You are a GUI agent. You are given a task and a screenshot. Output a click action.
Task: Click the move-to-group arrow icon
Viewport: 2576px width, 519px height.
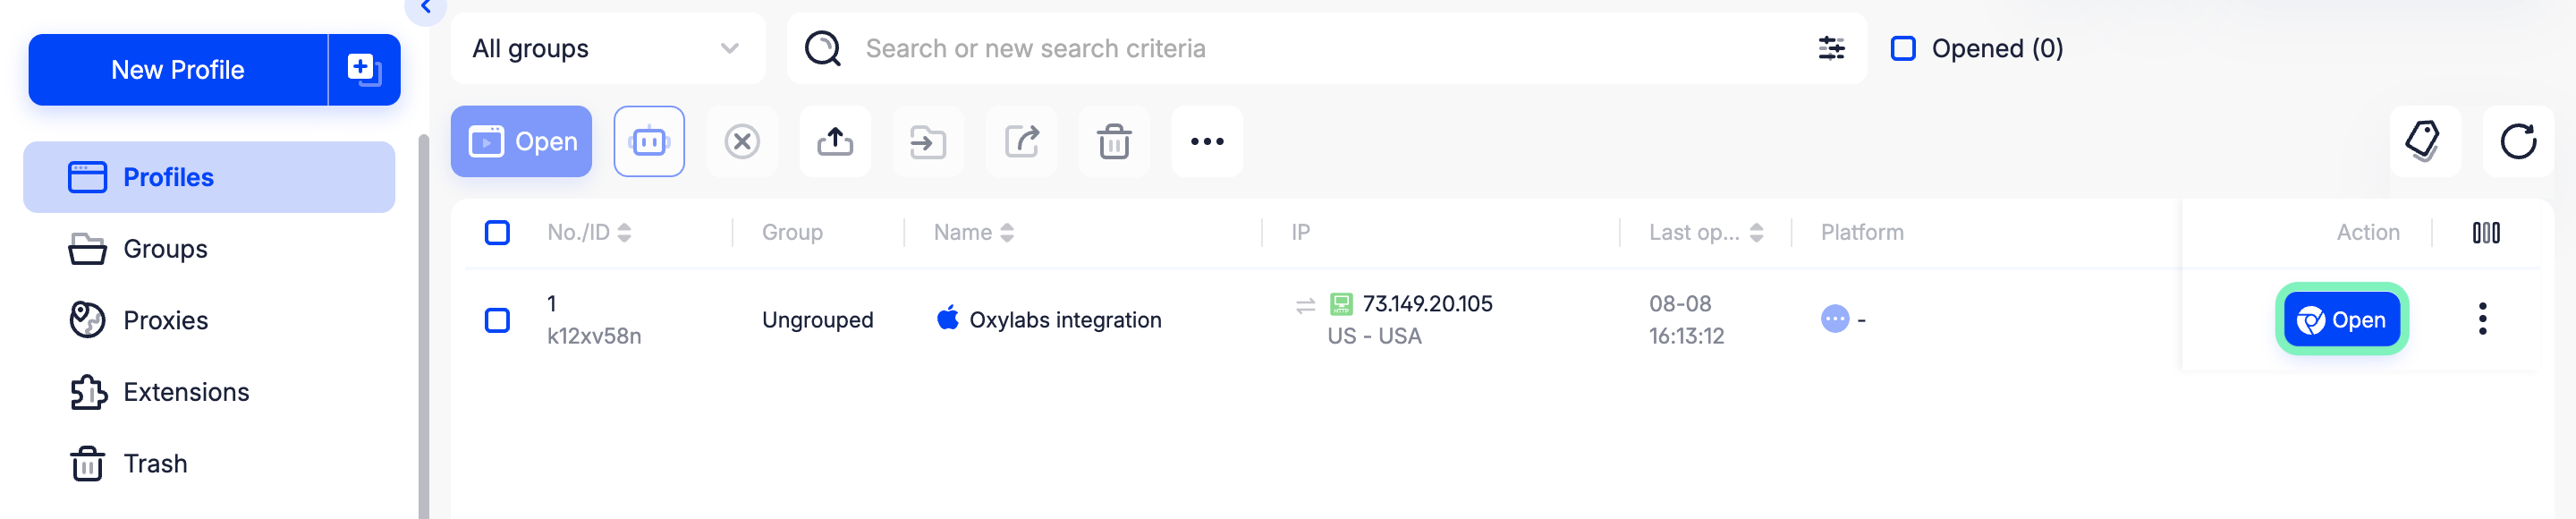tap(927, 142)
